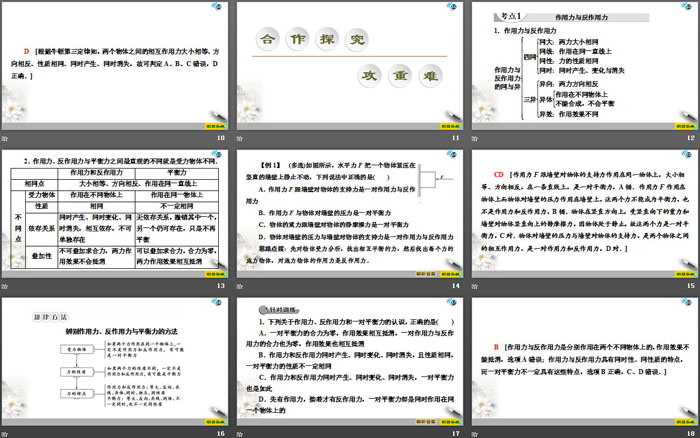This screenshot has width=700, height=438.
Task: Select slide 14 thumbnail with 例1 question
Action: (350, 214)
